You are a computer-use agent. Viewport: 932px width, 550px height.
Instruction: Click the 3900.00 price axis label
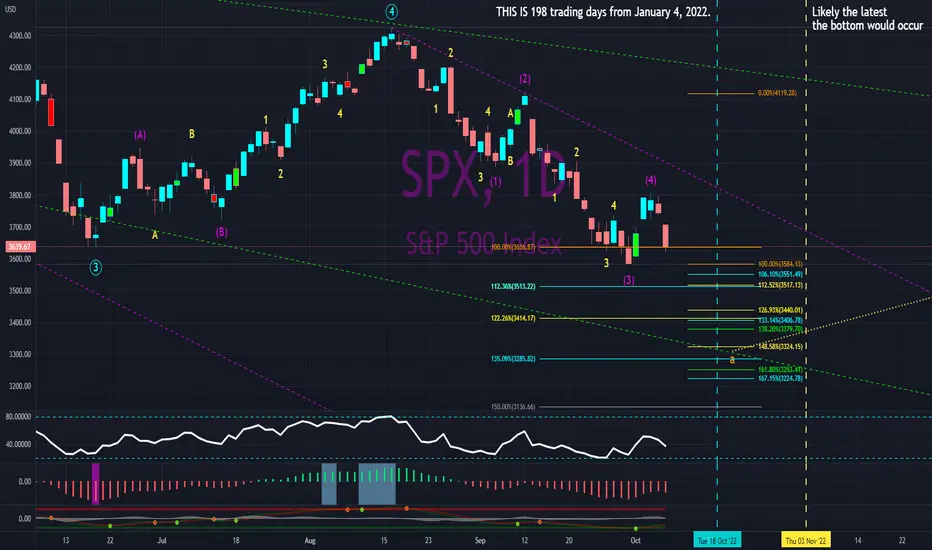pos(20,163)
